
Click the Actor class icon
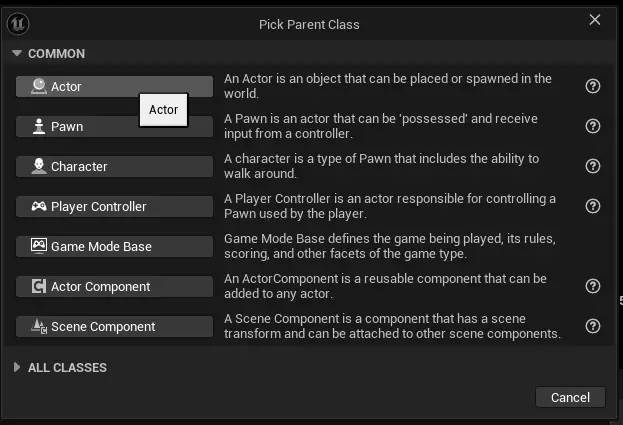pyautogui.click(x=38, y=87)
